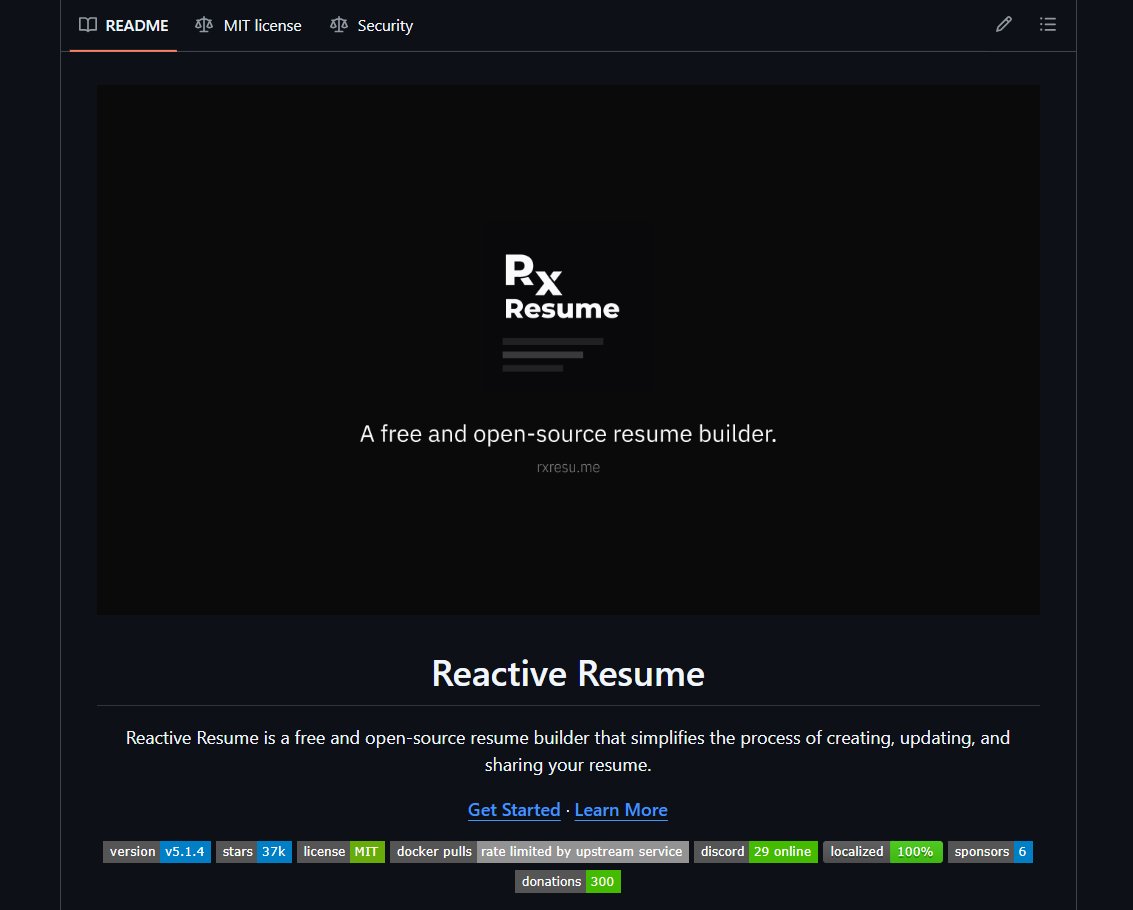Viewport: 1133px width, 910px height.
Task: Click the version v5.1.4 badge
Action: coord(157,851)
